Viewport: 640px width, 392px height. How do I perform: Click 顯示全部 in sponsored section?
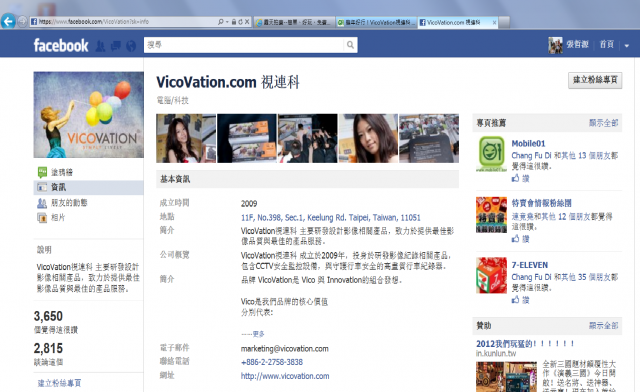click(603, 325)
